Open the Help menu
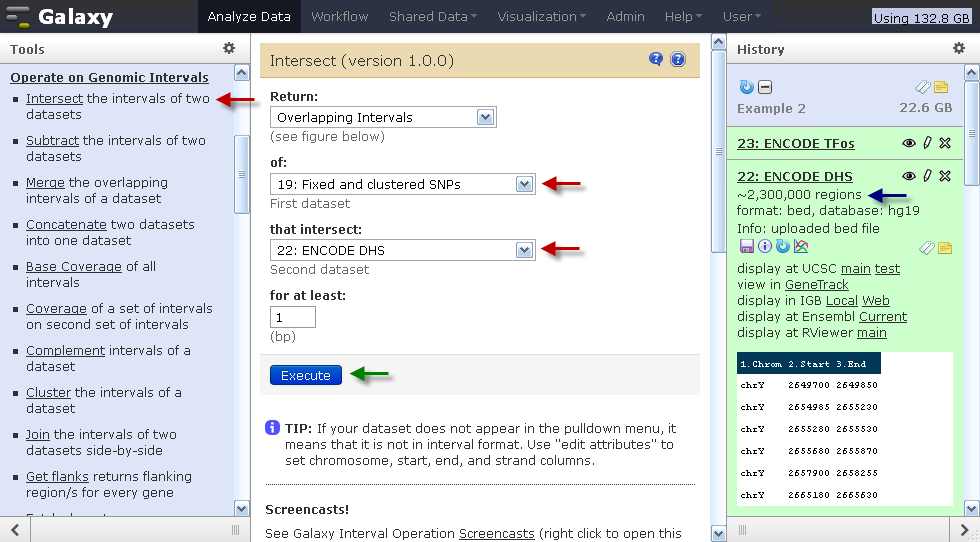The height and width of the screenshot is (542, 980). 683,17
